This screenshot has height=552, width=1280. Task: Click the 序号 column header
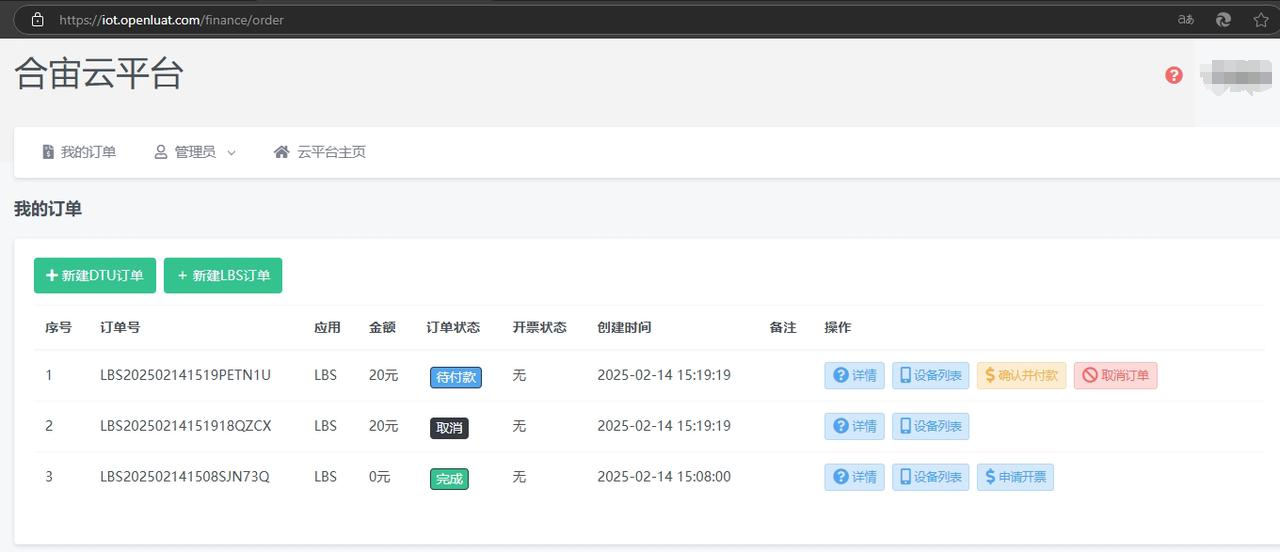(x=58, y=327)
